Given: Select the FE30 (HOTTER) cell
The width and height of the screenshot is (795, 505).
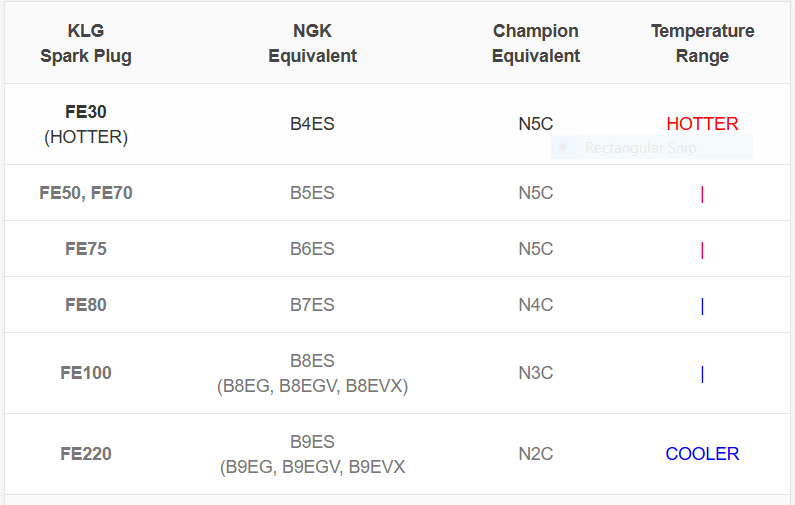Looking at the screenshot, I should tap(86, 124).
